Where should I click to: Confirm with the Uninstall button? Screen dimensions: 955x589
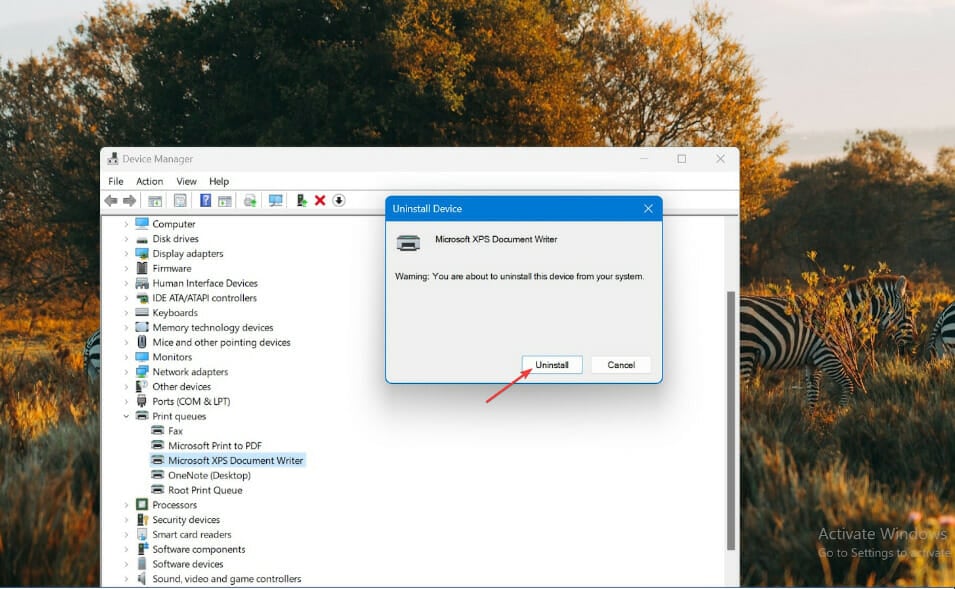(x=552, y=365)
